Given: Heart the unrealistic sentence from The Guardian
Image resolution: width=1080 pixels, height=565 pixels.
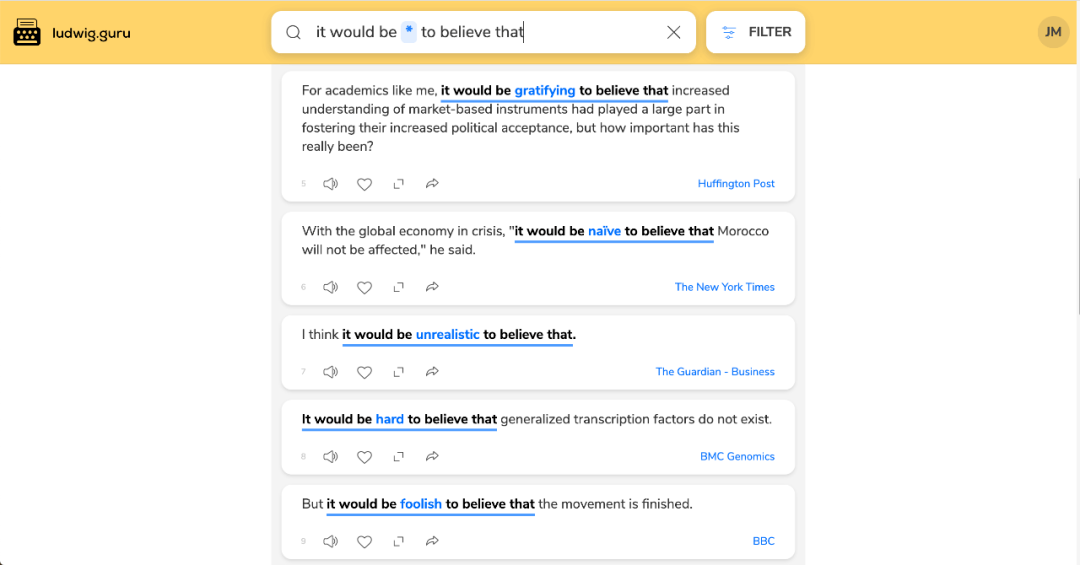Looking at the screenshot, I should pos(365,372).
